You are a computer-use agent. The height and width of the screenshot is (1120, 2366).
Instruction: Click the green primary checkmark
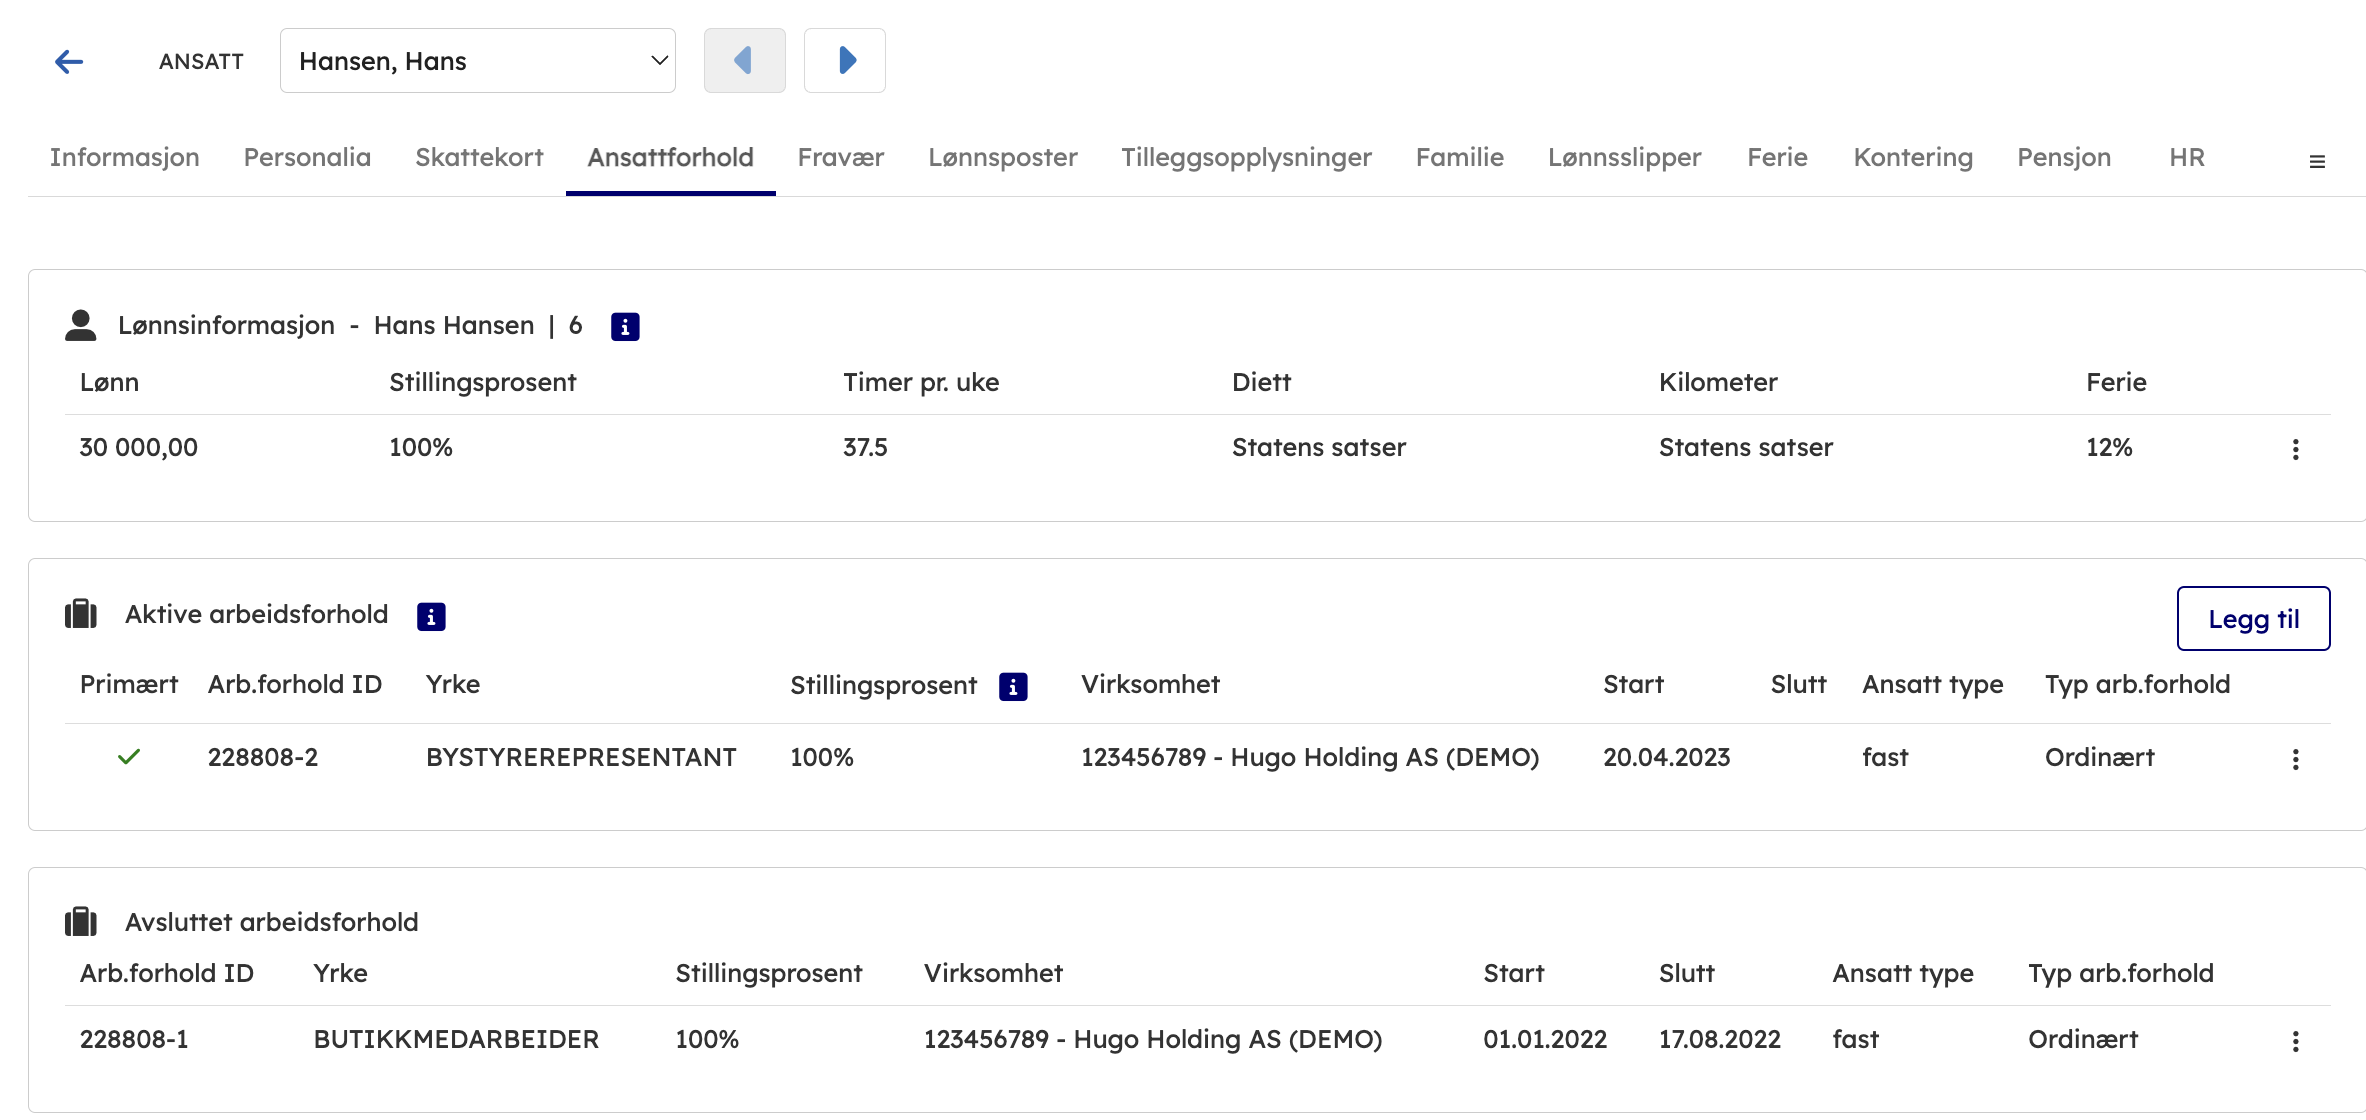[129, 757]
